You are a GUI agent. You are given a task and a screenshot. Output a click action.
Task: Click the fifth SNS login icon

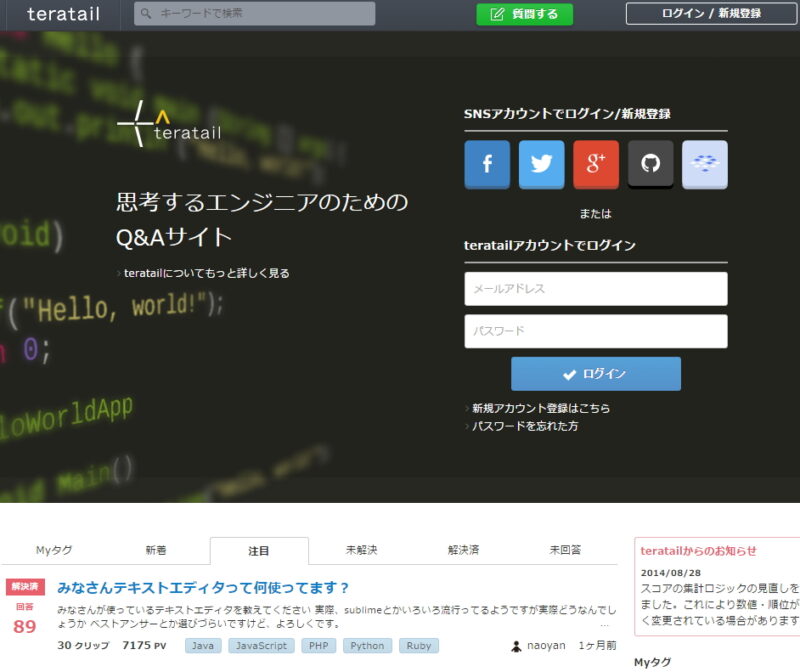702,164
